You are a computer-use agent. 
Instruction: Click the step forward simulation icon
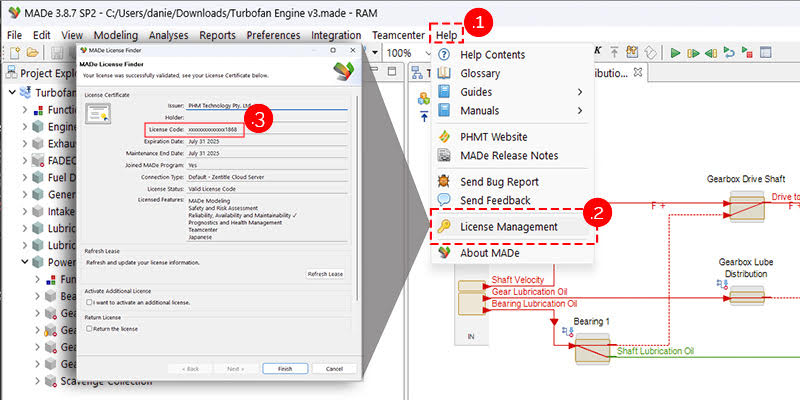[693, 53]
